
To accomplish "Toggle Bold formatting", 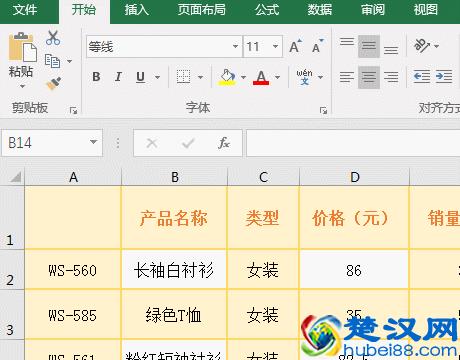I will tap(96, 77).
